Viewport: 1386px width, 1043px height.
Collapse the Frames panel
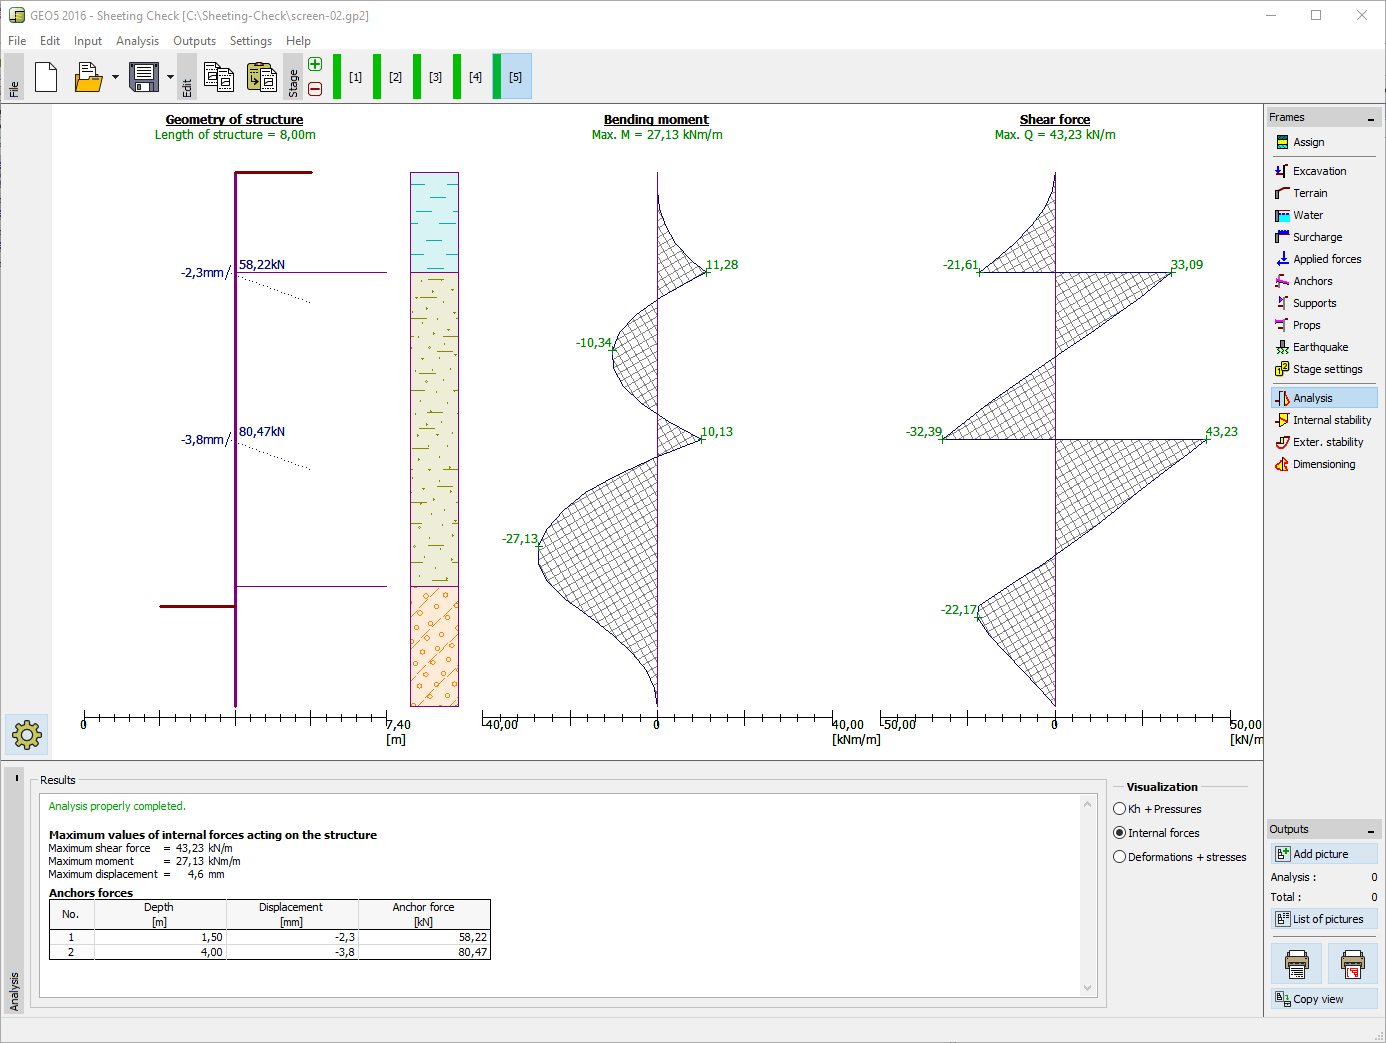click(1371, 118)
